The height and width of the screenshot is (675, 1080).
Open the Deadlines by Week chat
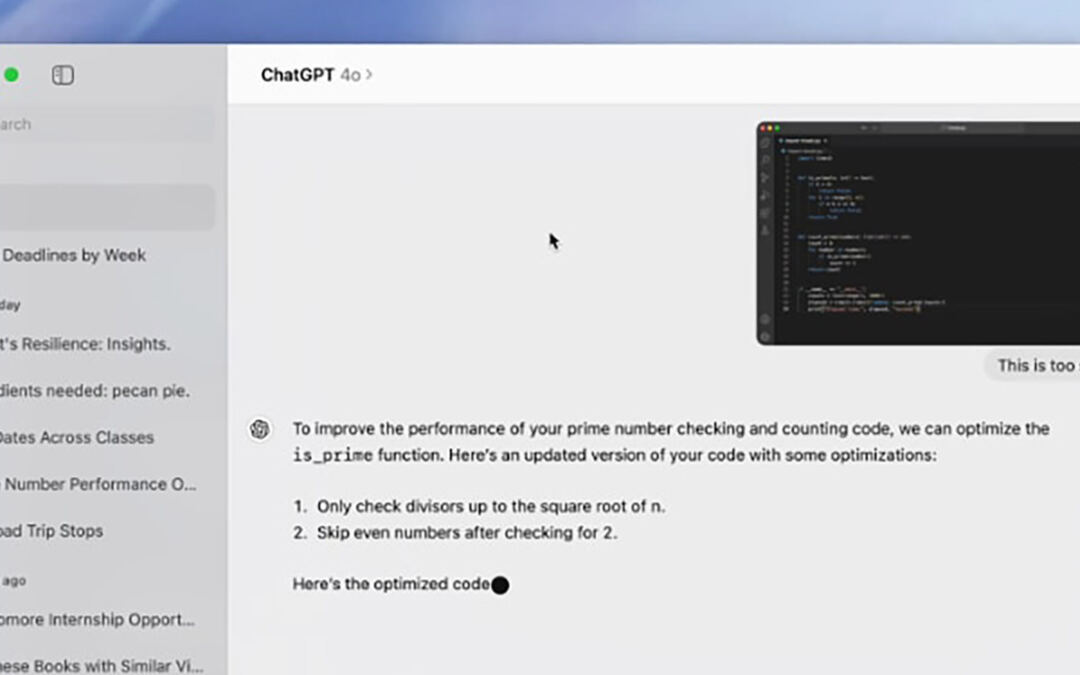pos(74,255)
